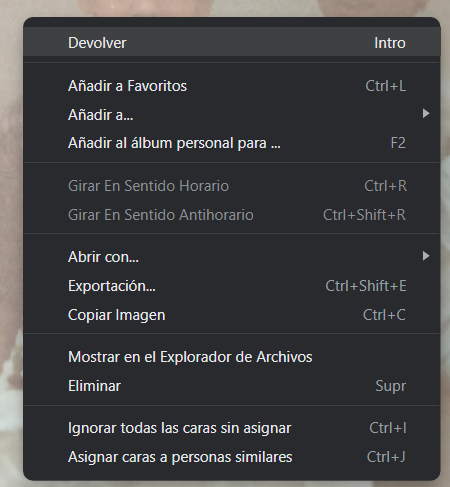Click Ignorar todas las caras sin asignar
Viewport: 450px width, 487px height.
click(x=232, y=428)
